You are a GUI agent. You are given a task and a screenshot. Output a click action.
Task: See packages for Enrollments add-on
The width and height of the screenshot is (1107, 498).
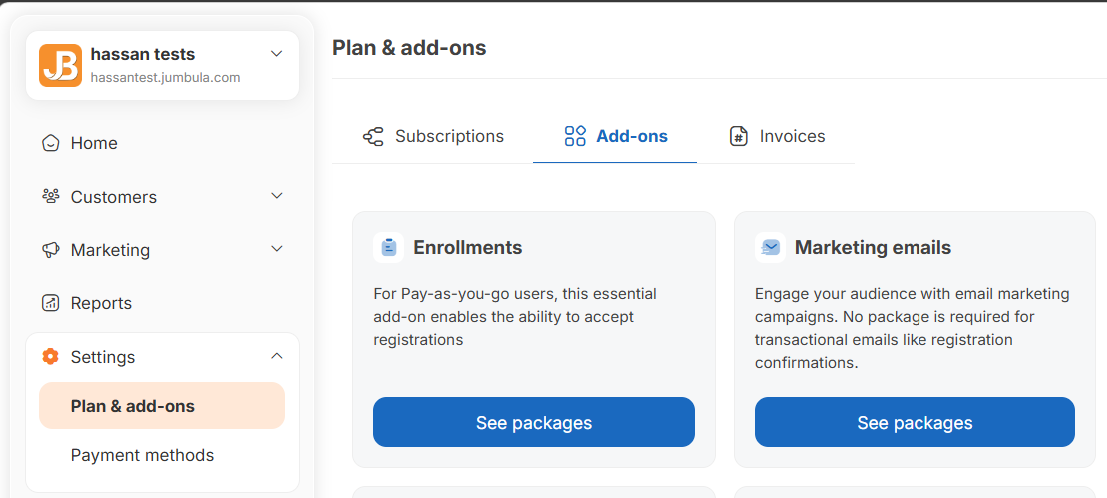pyautogui.click(x=533, y=422)
